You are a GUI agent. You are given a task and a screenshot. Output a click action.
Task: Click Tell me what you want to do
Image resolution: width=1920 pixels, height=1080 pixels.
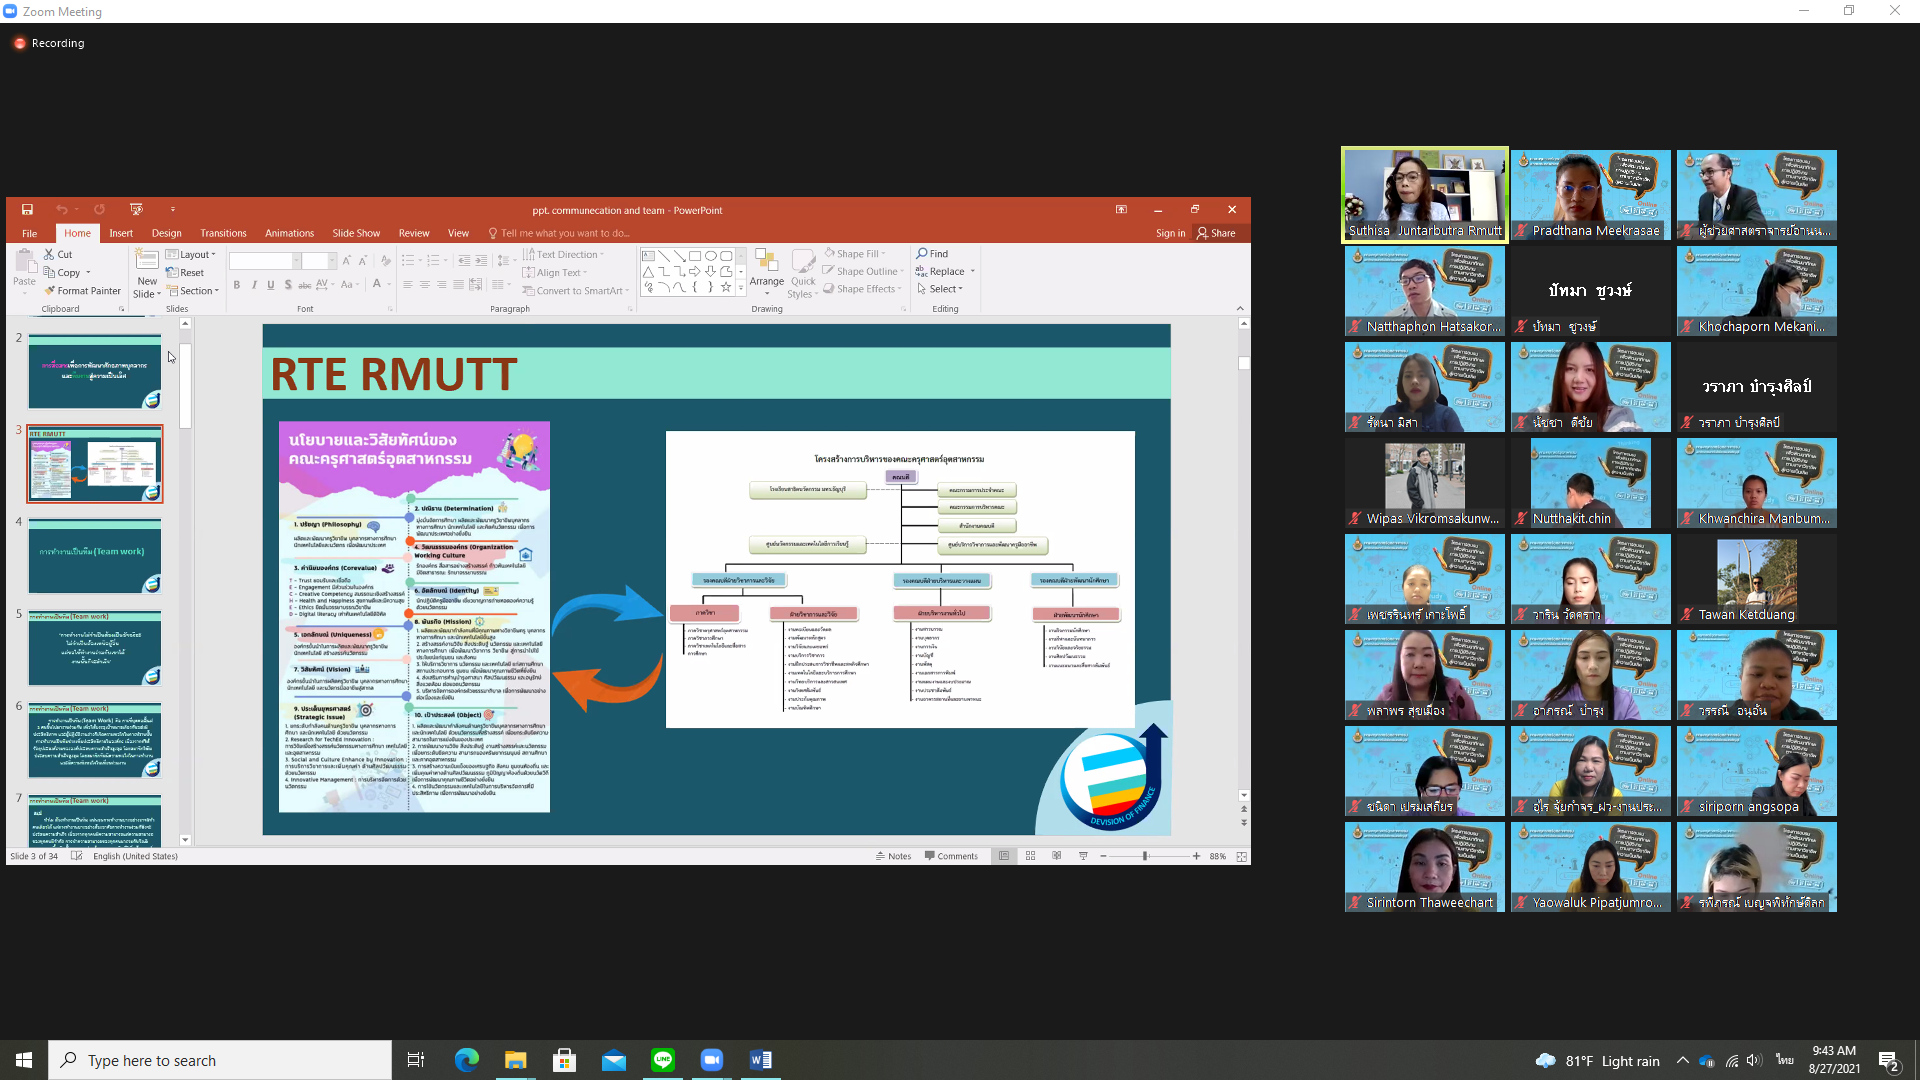point(560,233)
